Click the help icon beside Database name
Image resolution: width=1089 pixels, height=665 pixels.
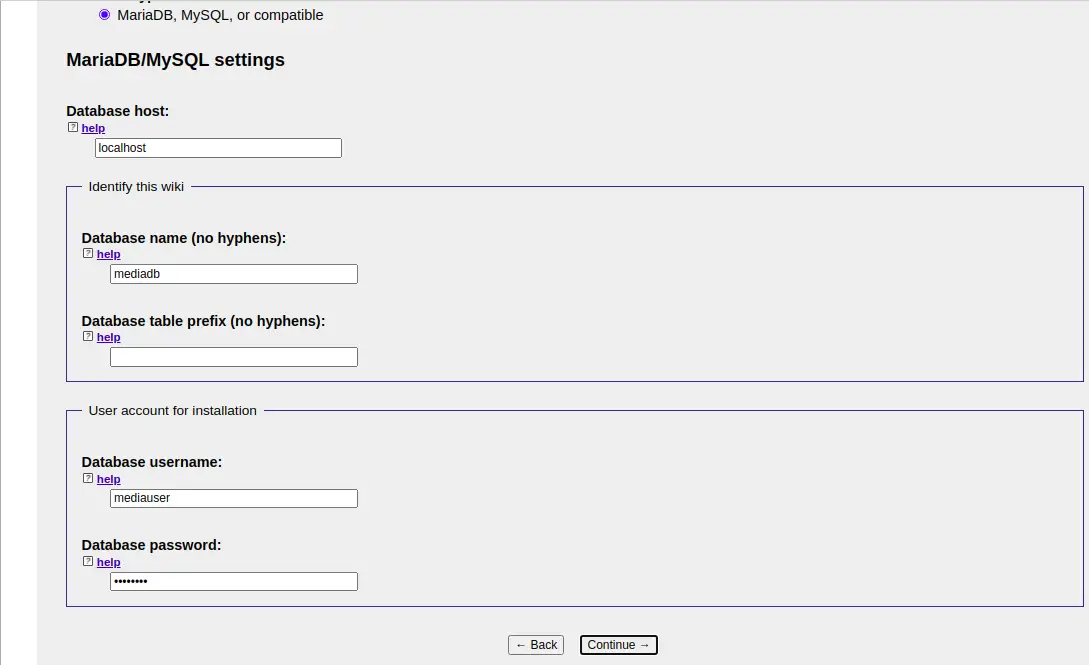[88, 253]
